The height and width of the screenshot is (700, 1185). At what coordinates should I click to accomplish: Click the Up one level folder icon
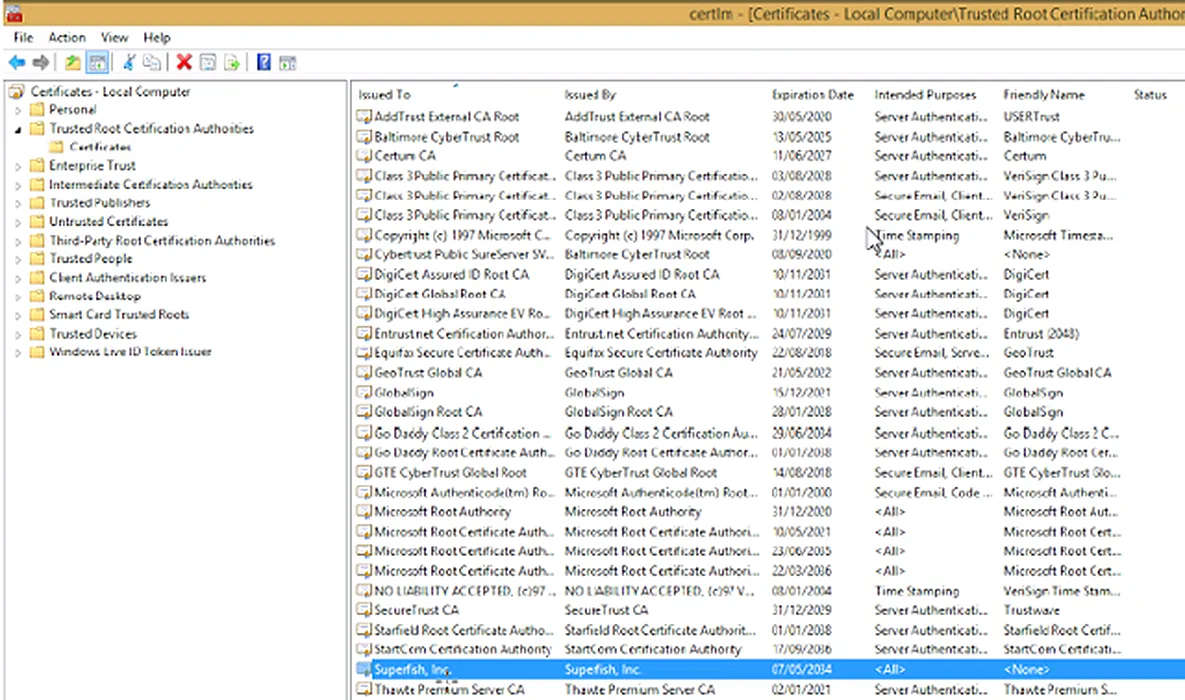pyautogui.click(x=73, y=63)
